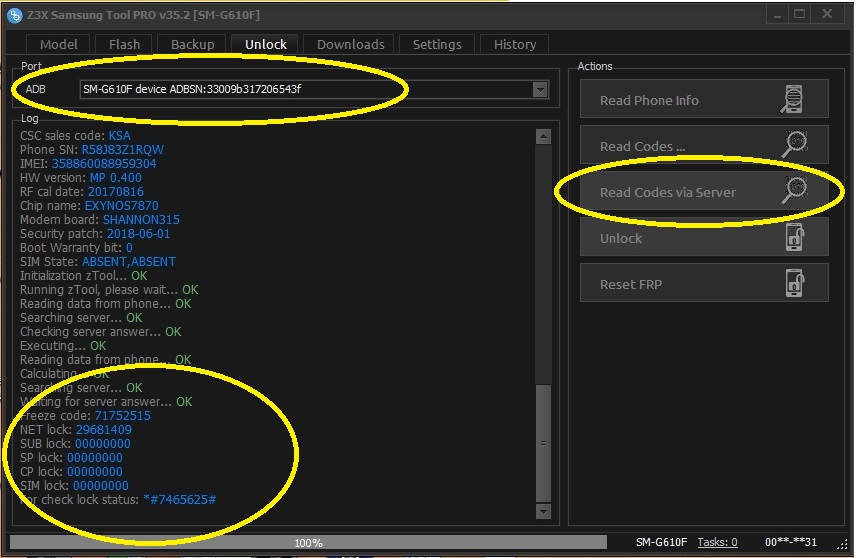Switch to the History tab

point(514,44)
